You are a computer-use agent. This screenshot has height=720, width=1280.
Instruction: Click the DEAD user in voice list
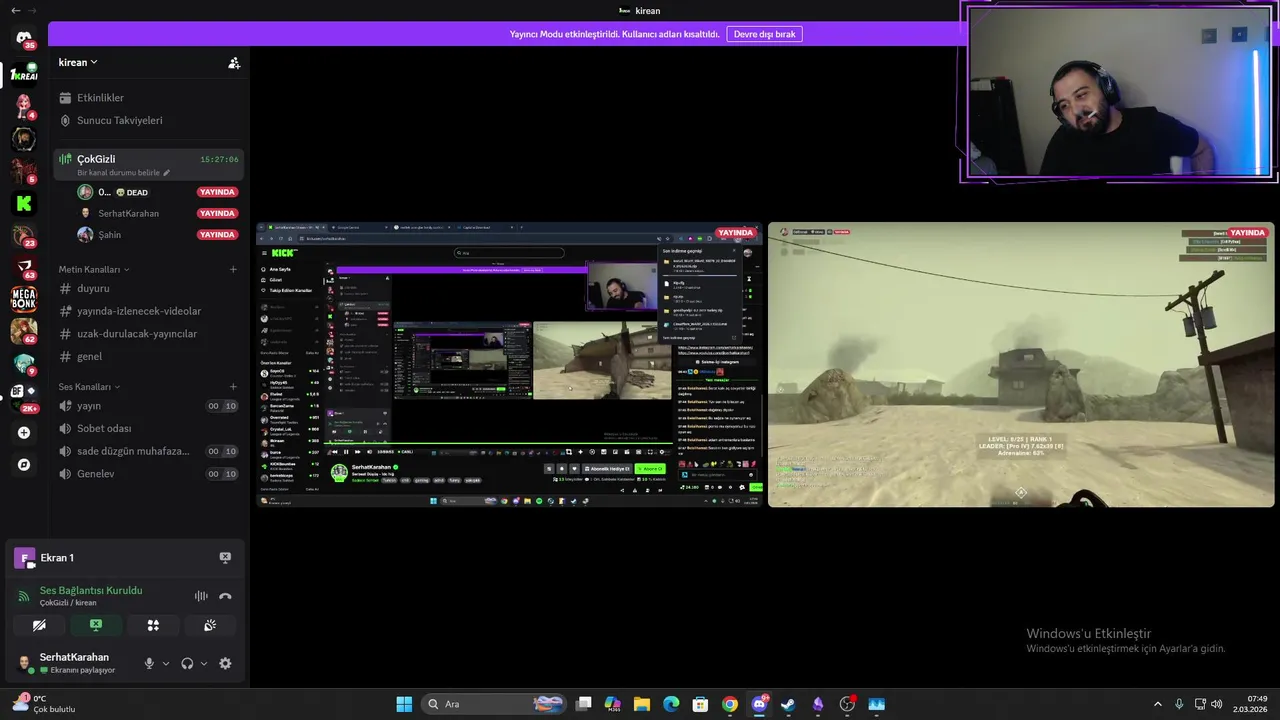[x=156, y=192]
